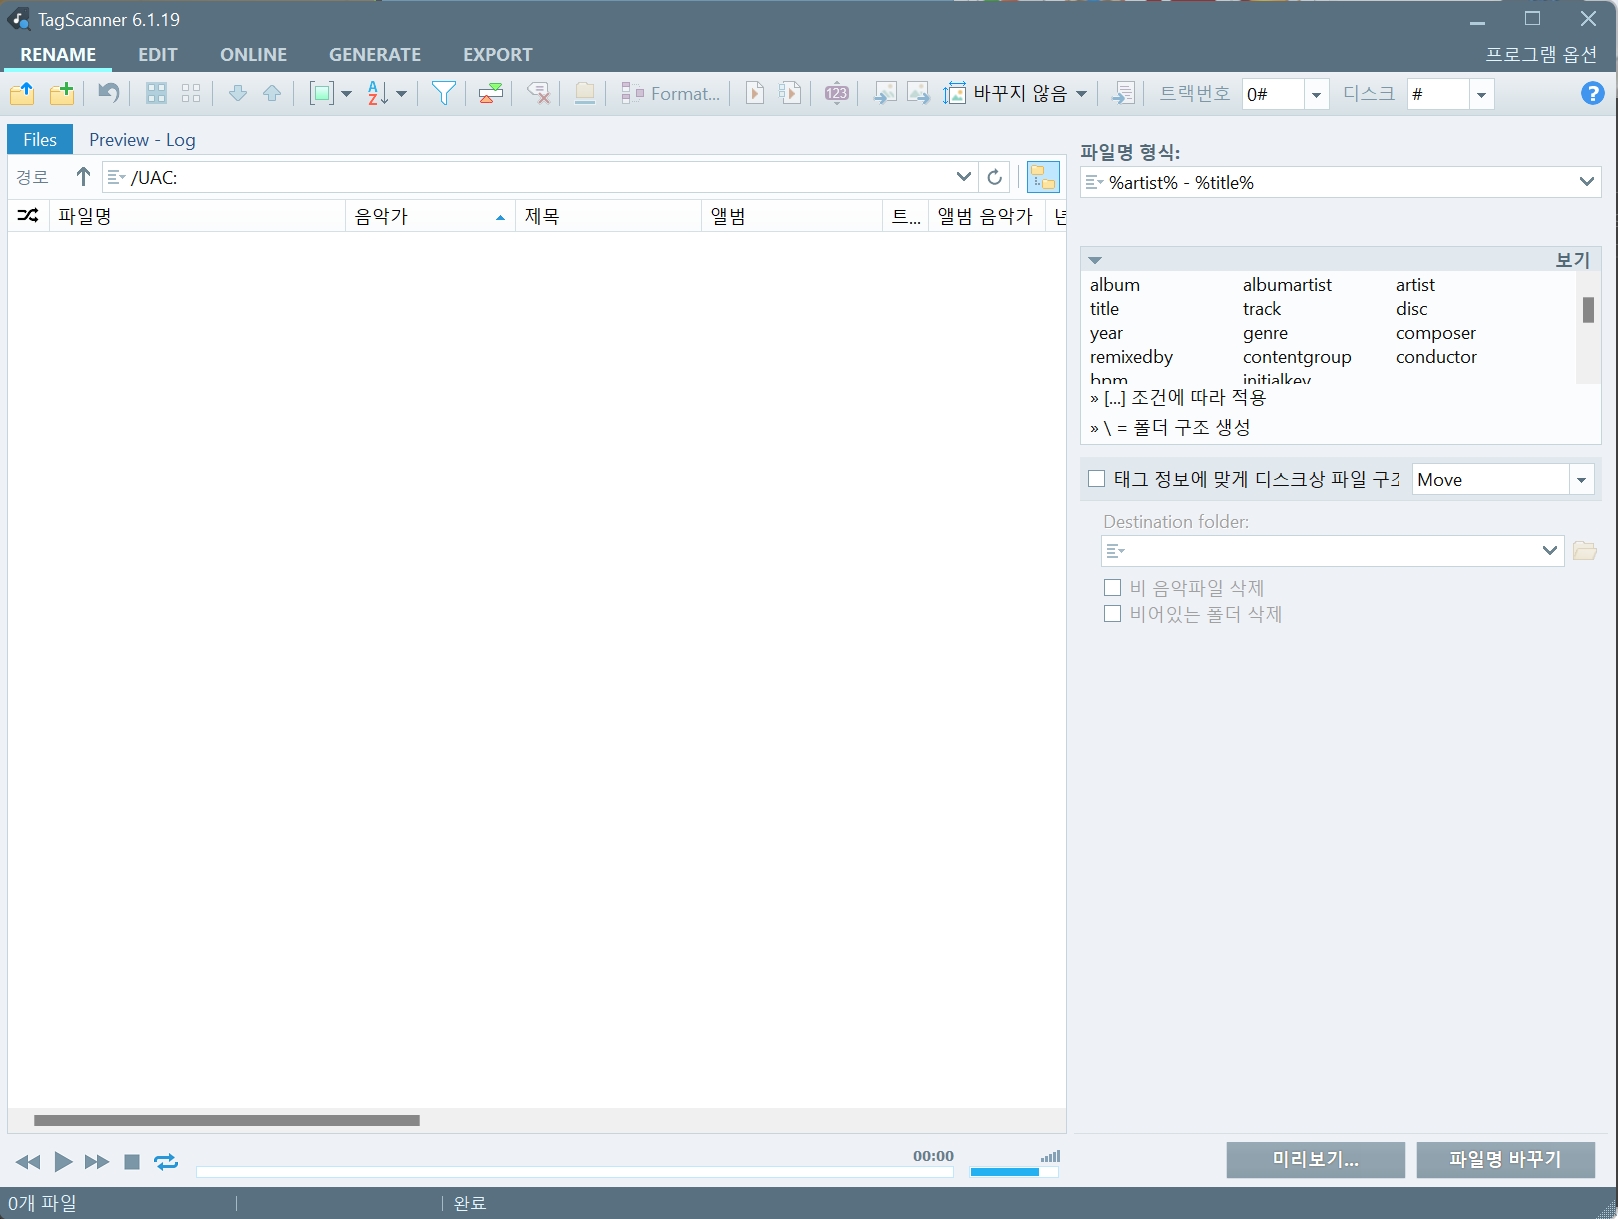Sort by the 음악가 column header

[430, 216]
